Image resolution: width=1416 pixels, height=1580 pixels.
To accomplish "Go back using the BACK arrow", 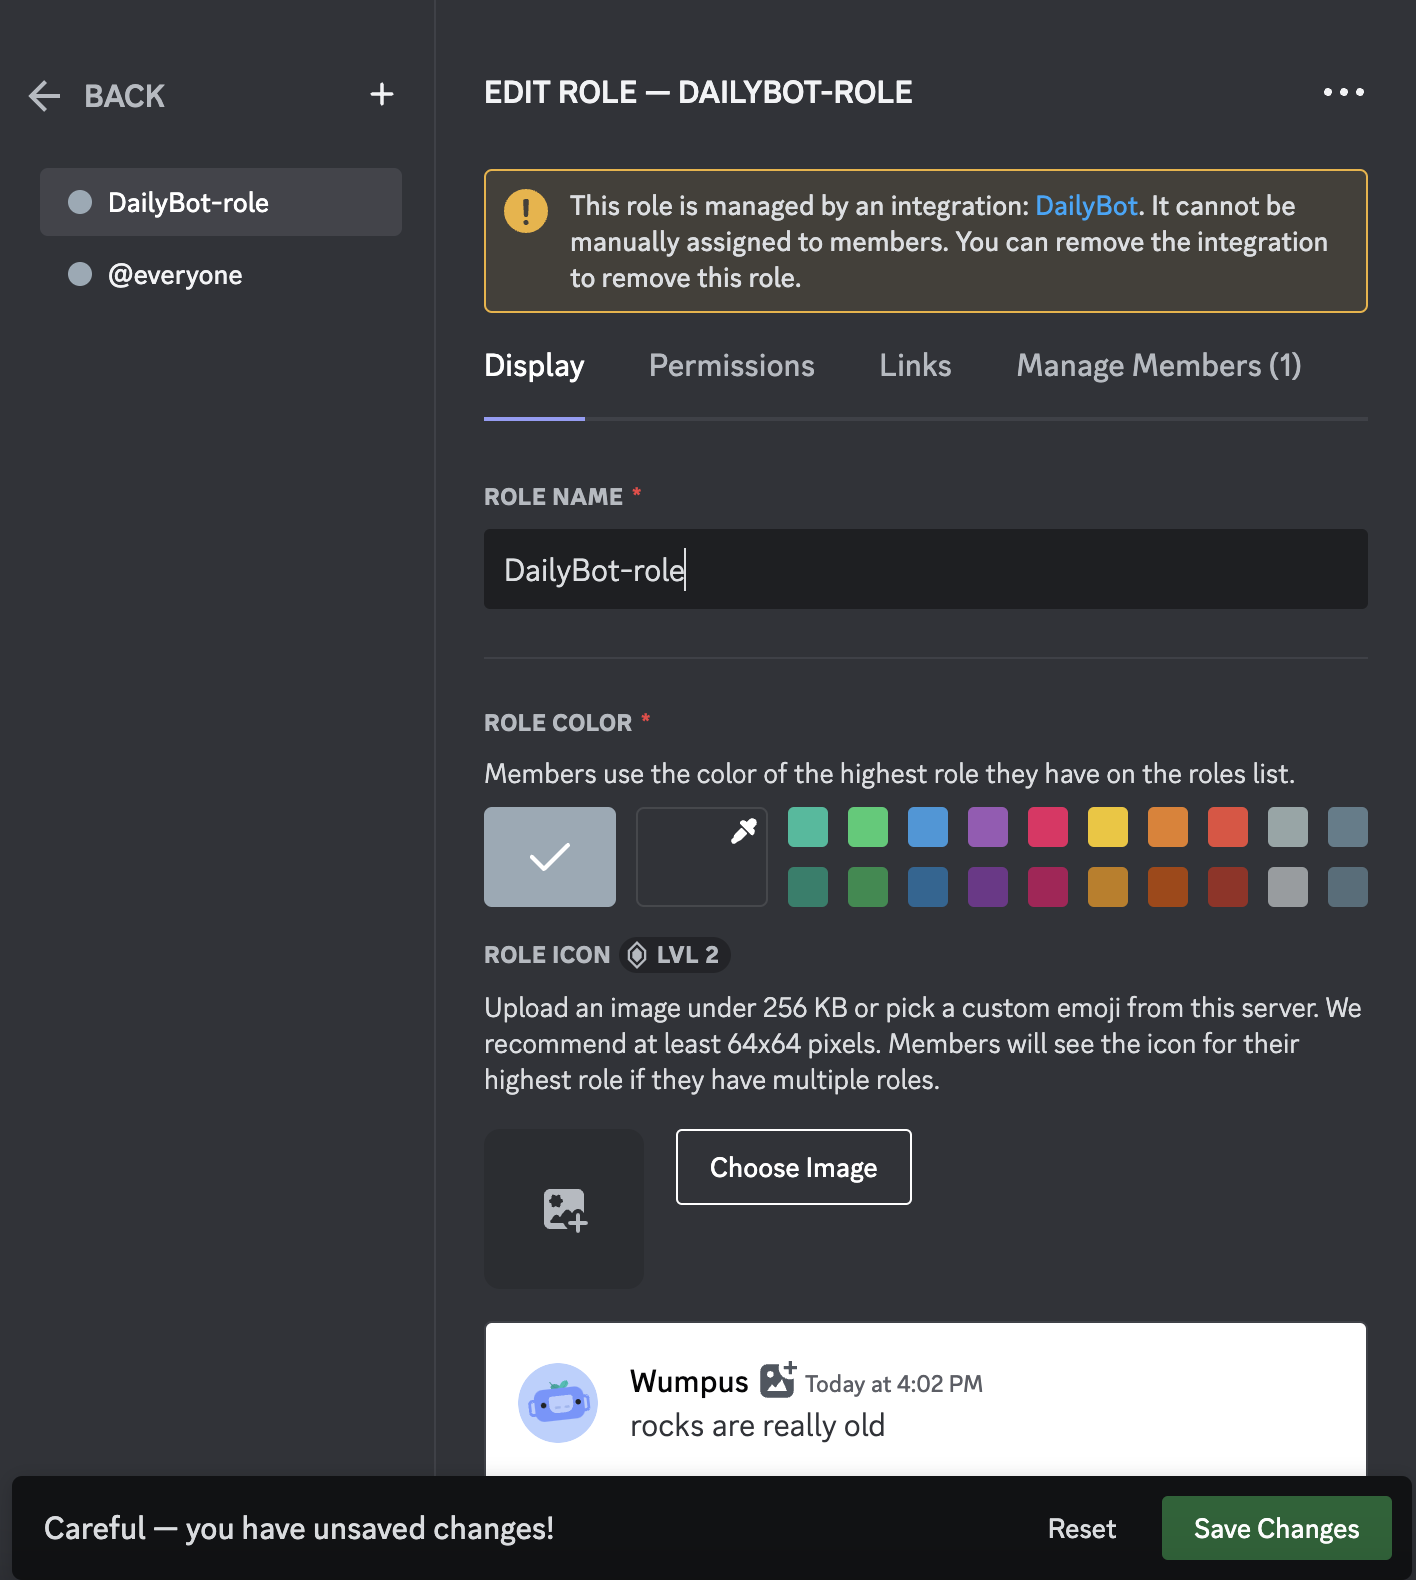I will coord(45,96).
